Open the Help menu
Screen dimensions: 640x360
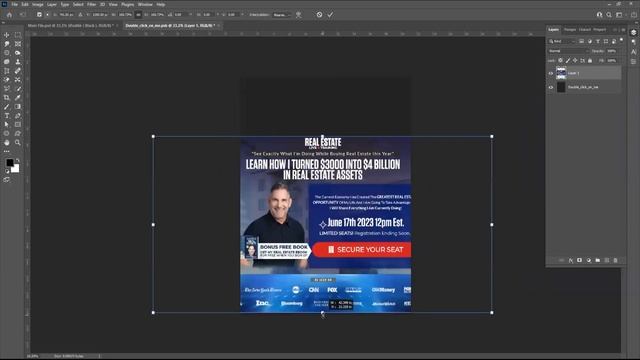click(x=161, y=4)
